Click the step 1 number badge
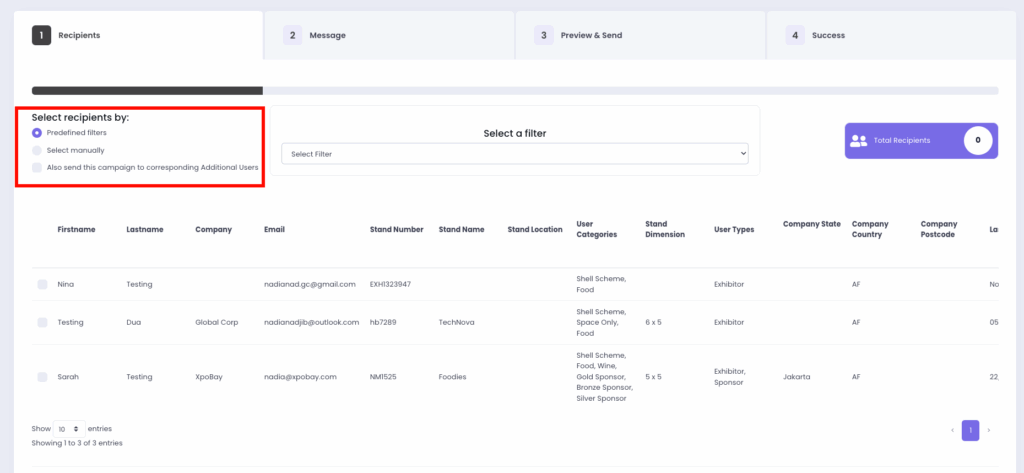The height and width of the screenshot is (473, 1024). [x=42, y=35]
